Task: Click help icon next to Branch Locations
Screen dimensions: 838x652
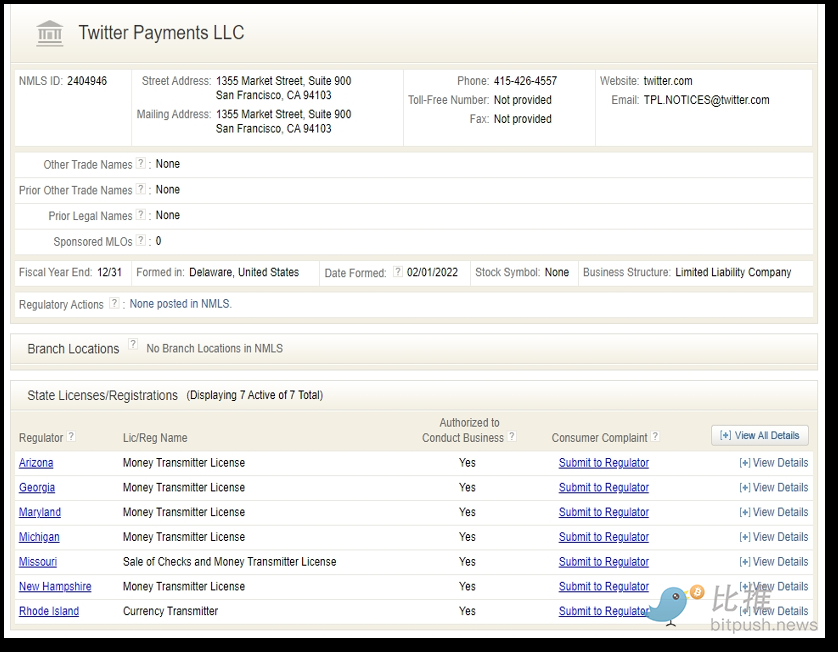Action: (133, 345)
